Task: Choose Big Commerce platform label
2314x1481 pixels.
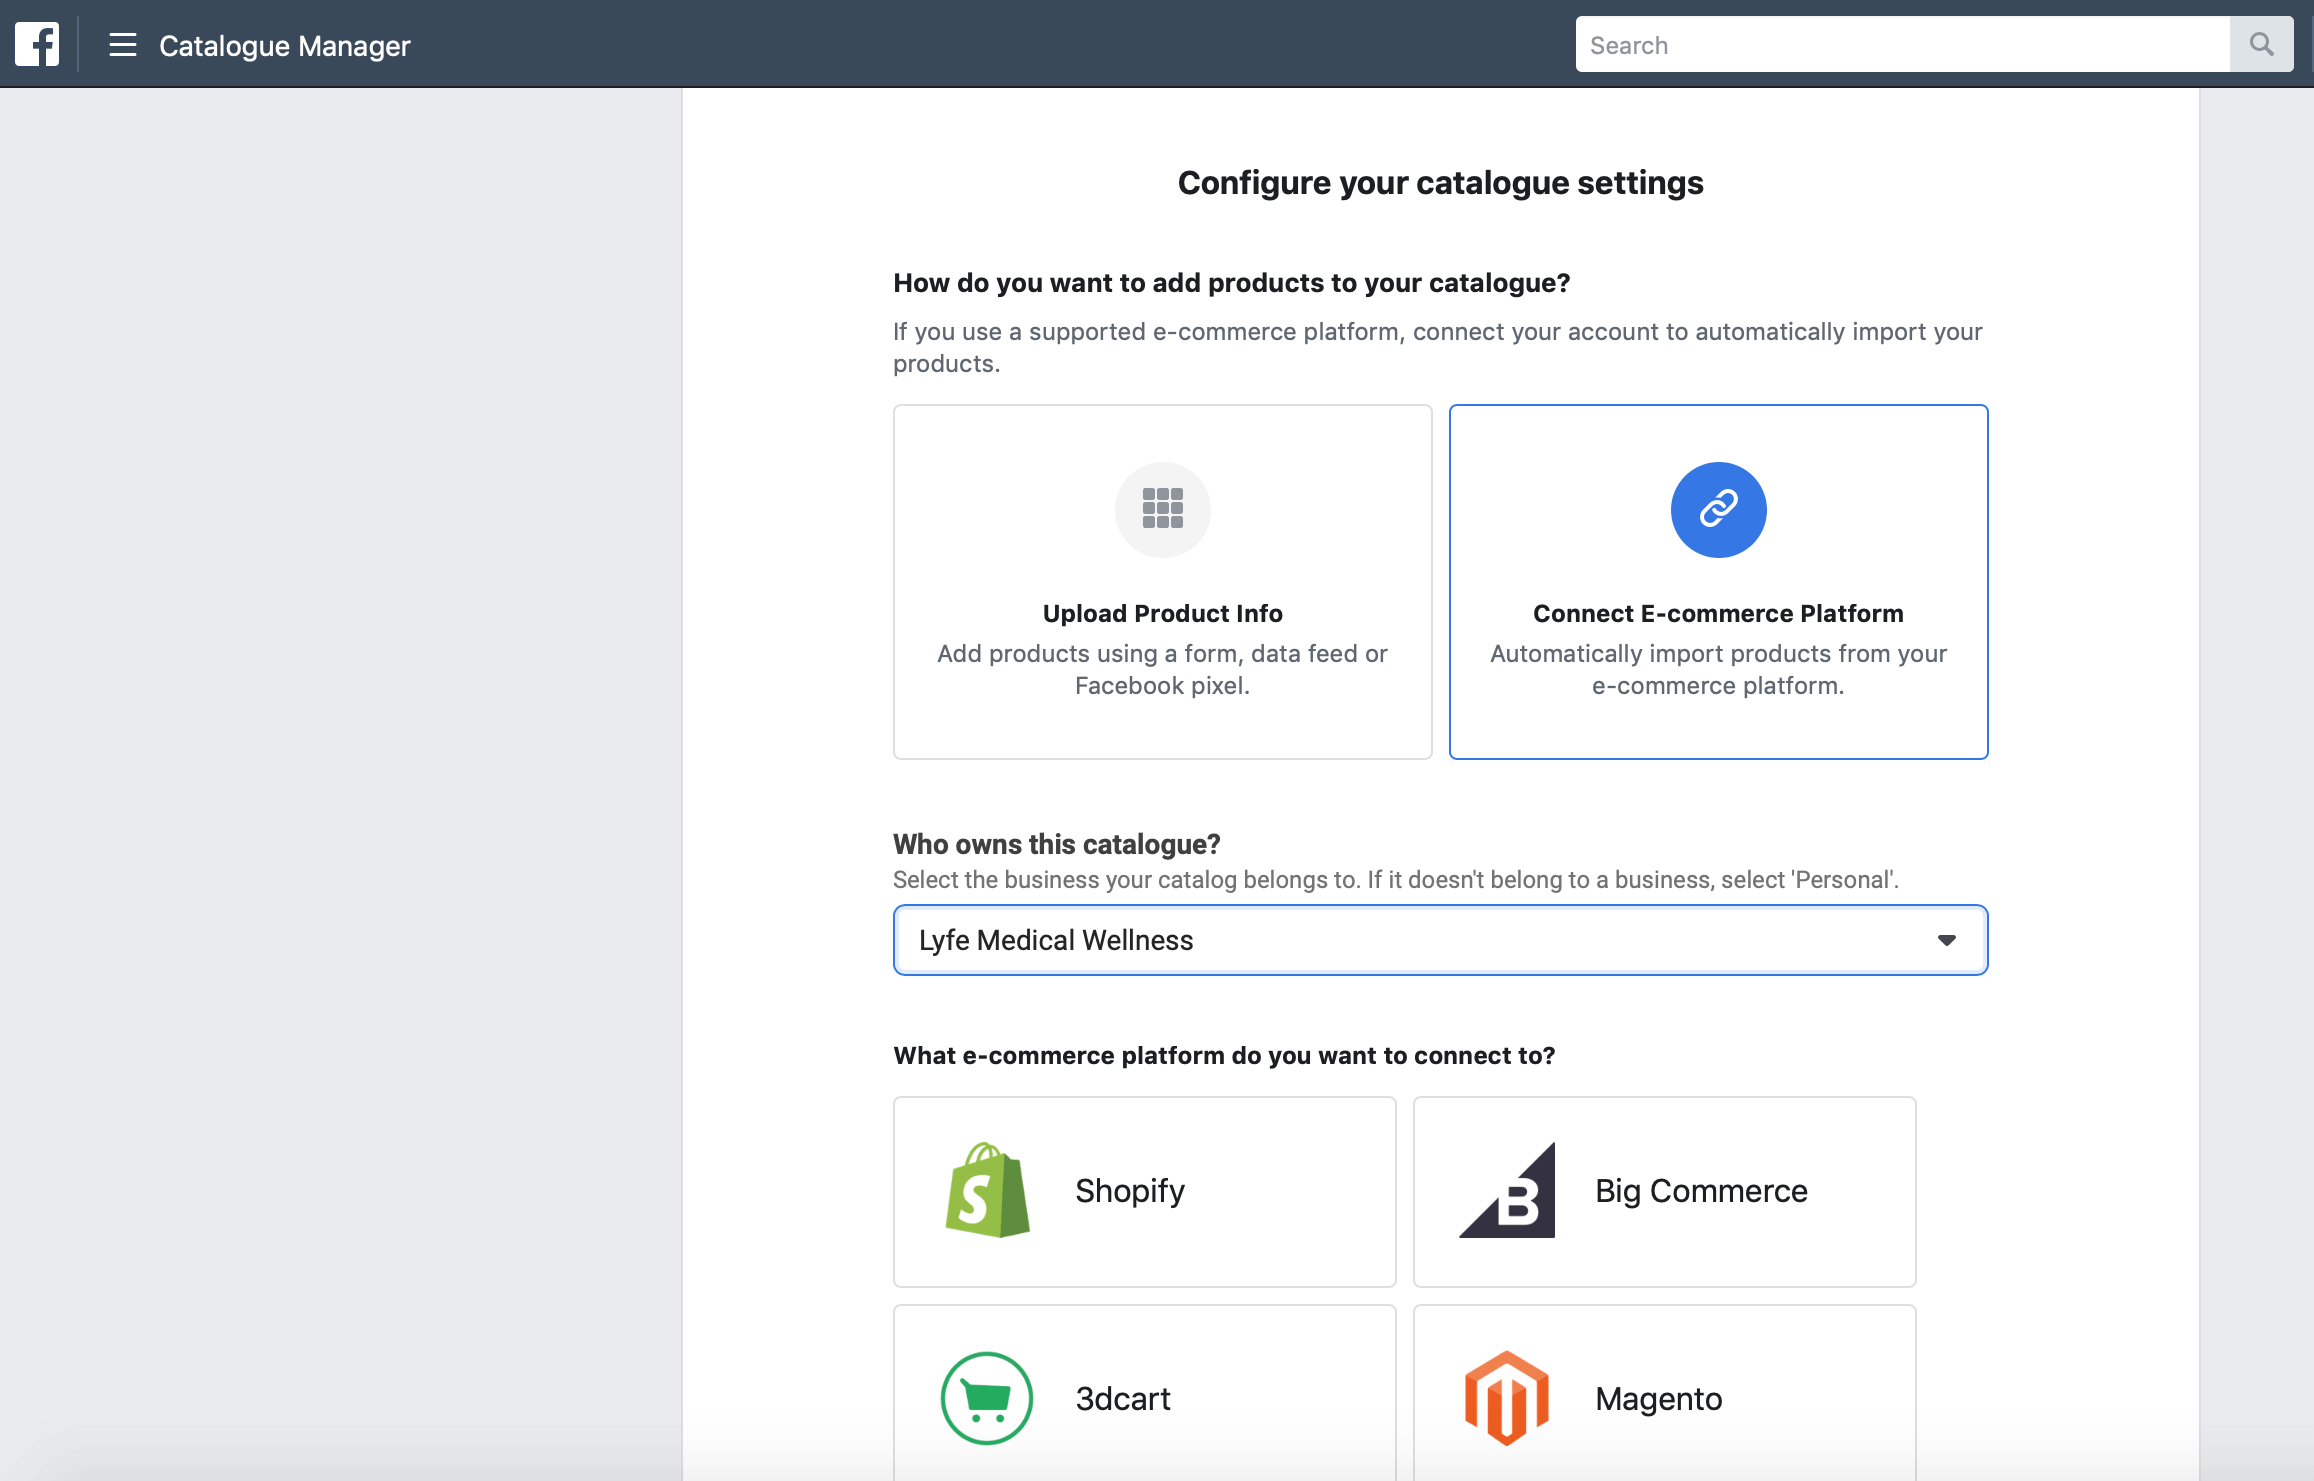Action: click(1701, 1191)
